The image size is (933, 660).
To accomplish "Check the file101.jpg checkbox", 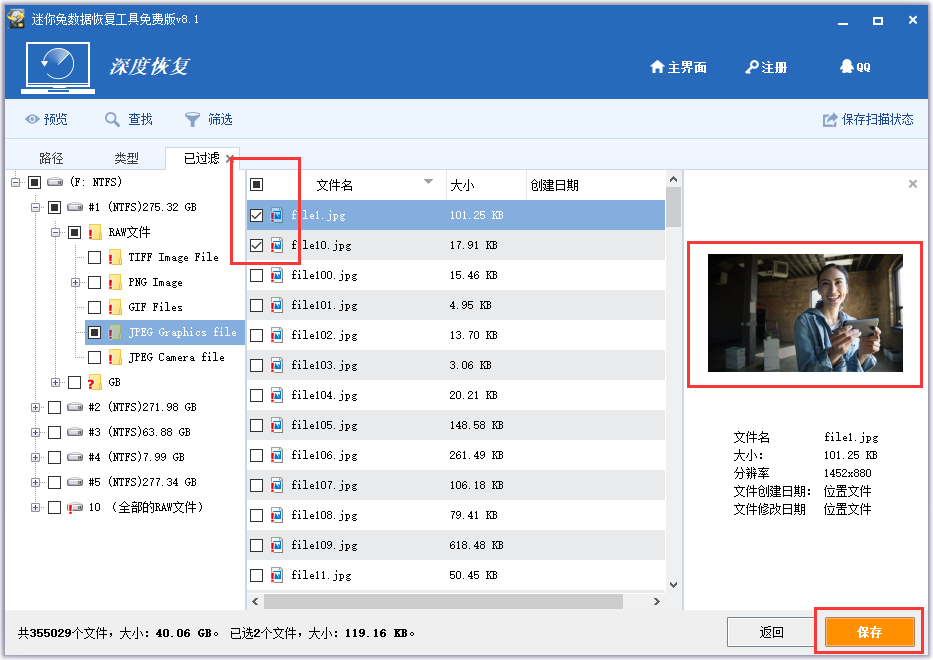I will (x=256, y=305).
